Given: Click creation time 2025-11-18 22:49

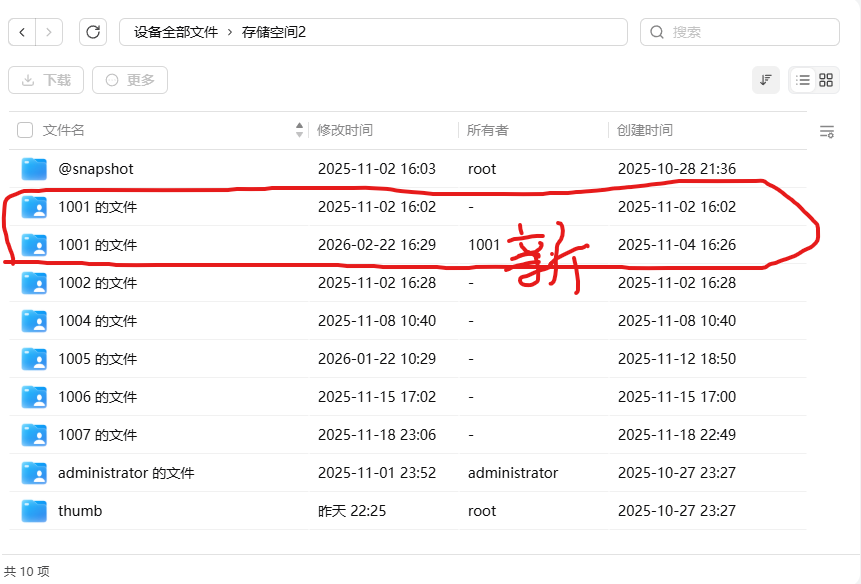Looking at the screenshot, I should [x=677, y=435].
